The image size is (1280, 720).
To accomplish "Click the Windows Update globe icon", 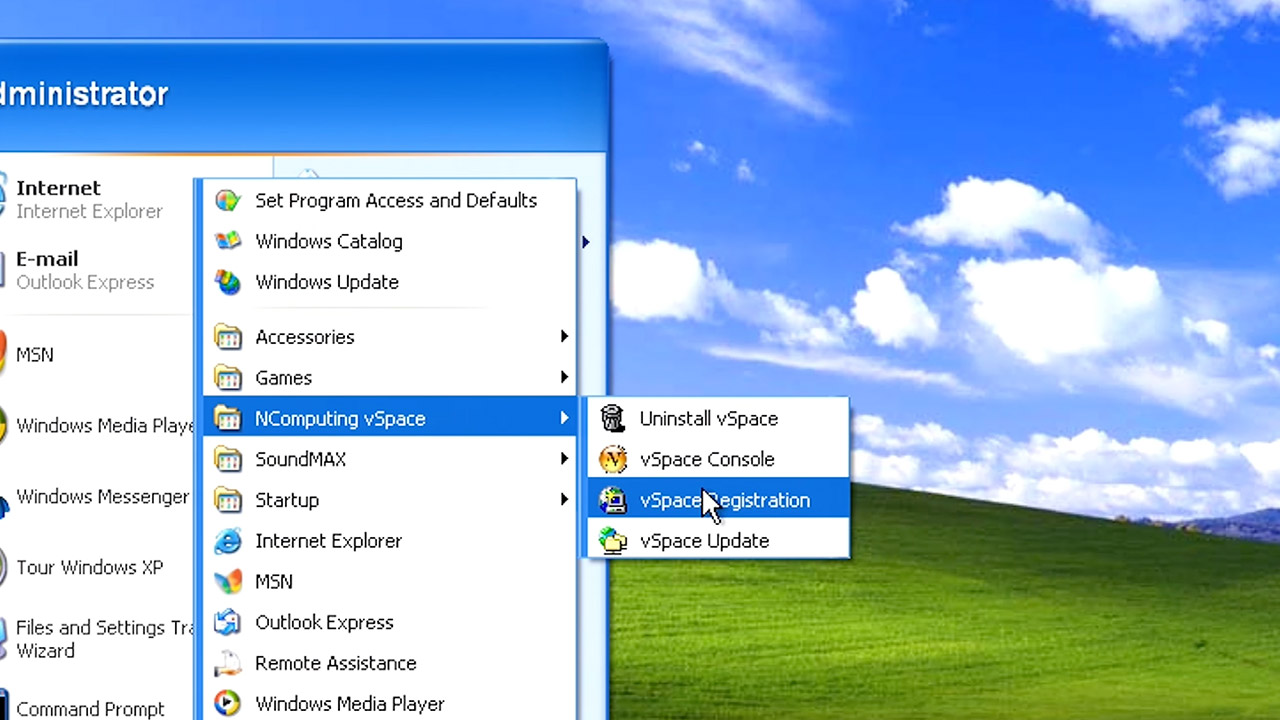I will [228, 283].
